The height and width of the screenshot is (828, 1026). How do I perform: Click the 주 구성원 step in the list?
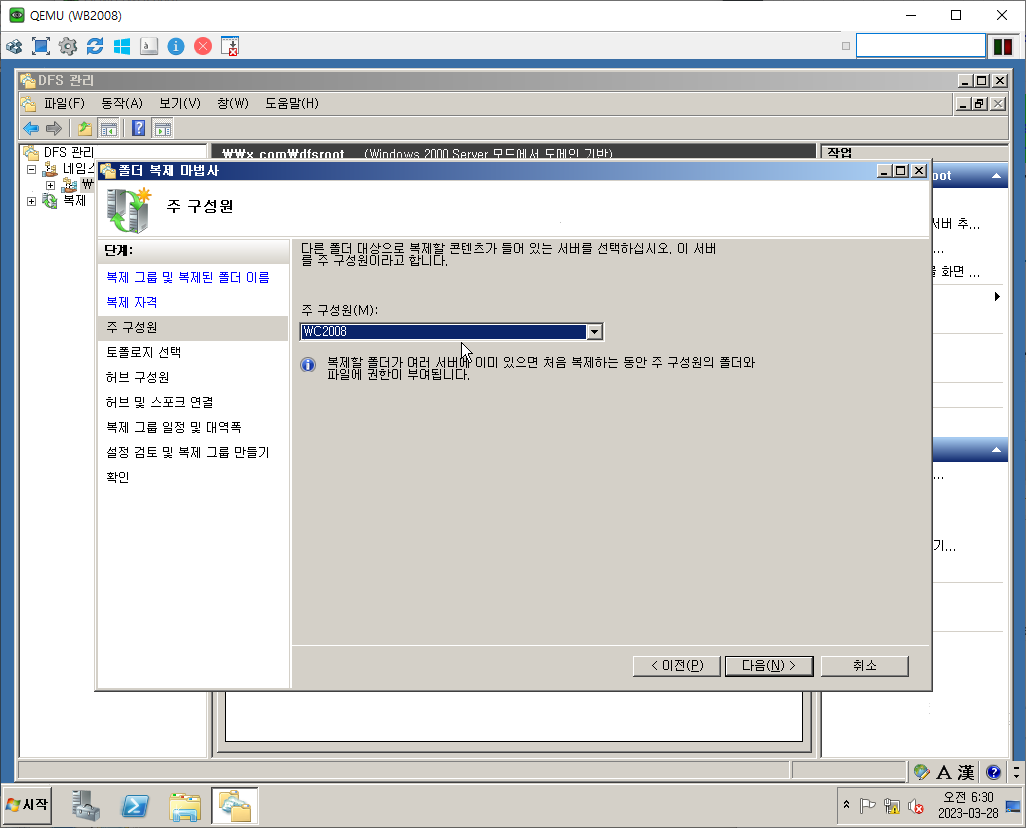(x=193, y=328)
